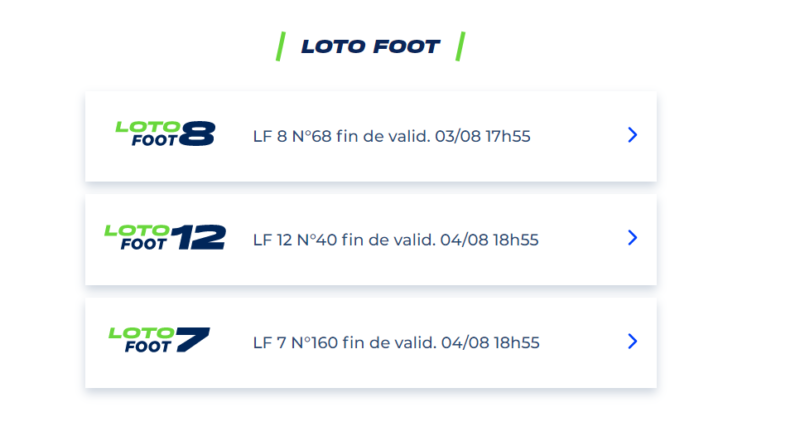Click the green slash right of the title
The height and width of the screenshot is (422, 800).
click(x=460, y=45)
